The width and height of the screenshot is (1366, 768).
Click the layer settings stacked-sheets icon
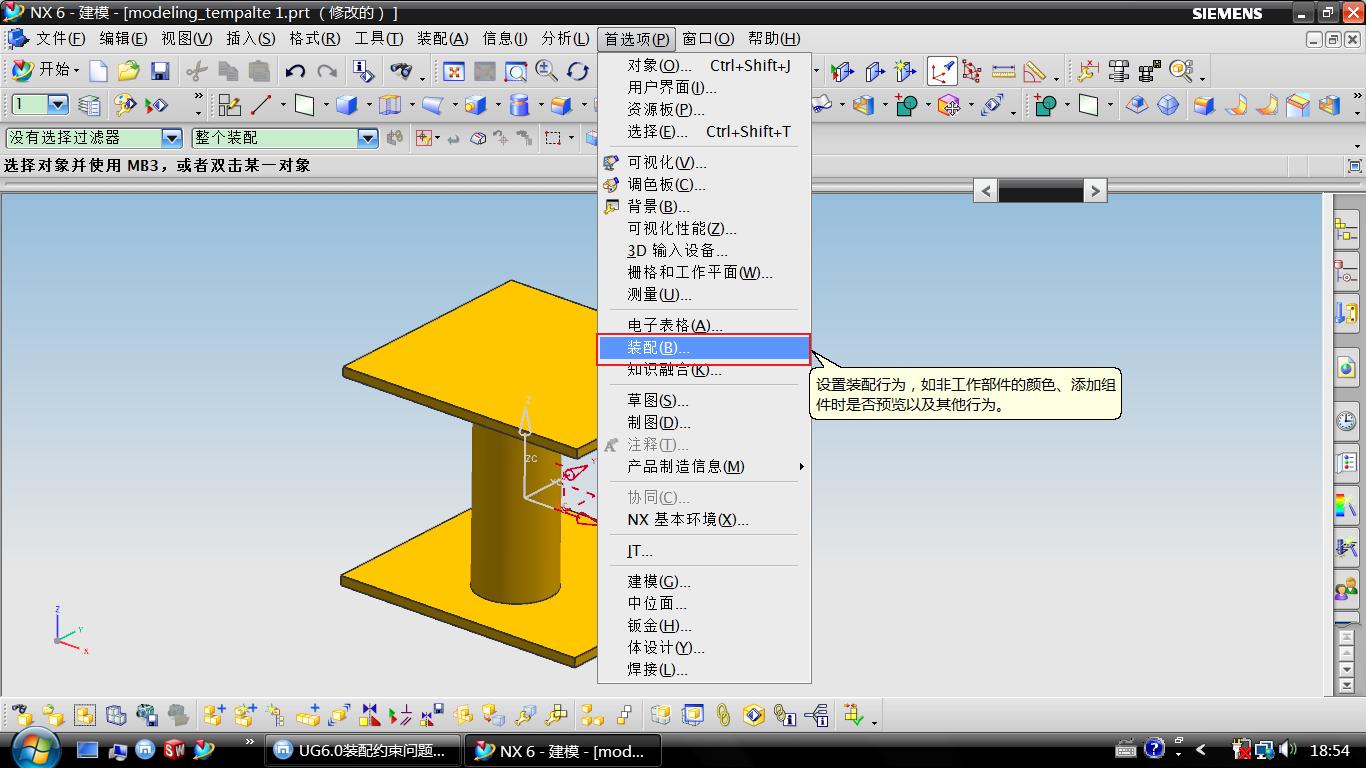(89, 105)
